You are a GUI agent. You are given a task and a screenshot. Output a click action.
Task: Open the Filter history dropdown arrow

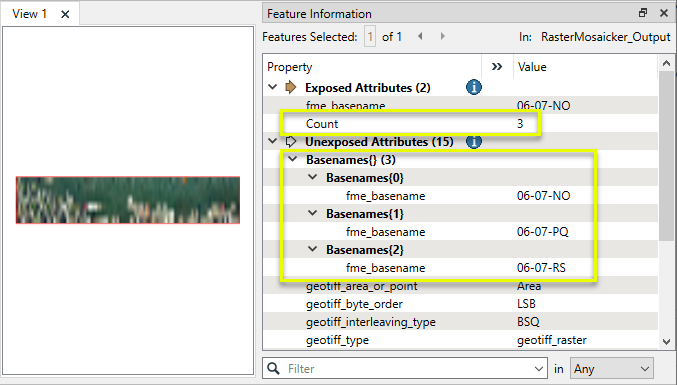(538, 369)
